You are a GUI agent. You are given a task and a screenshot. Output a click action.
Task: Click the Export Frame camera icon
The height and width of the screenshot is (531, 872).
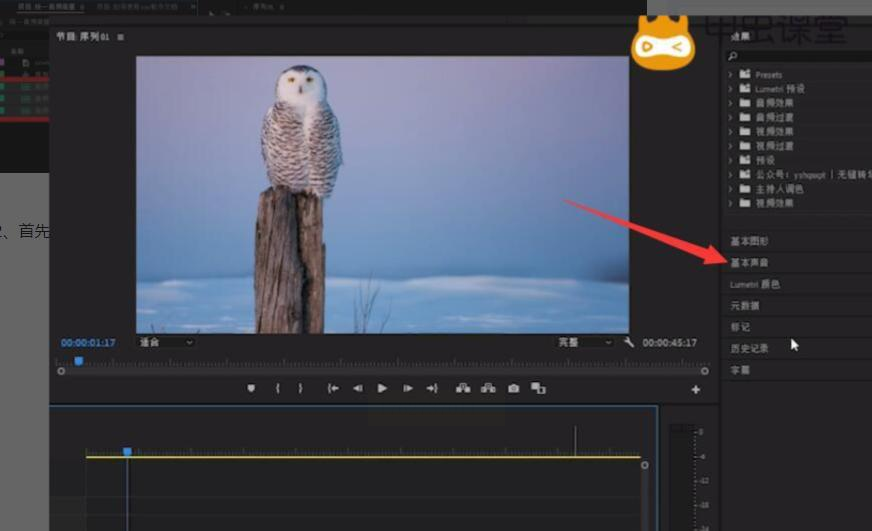(x=513, y=388)
